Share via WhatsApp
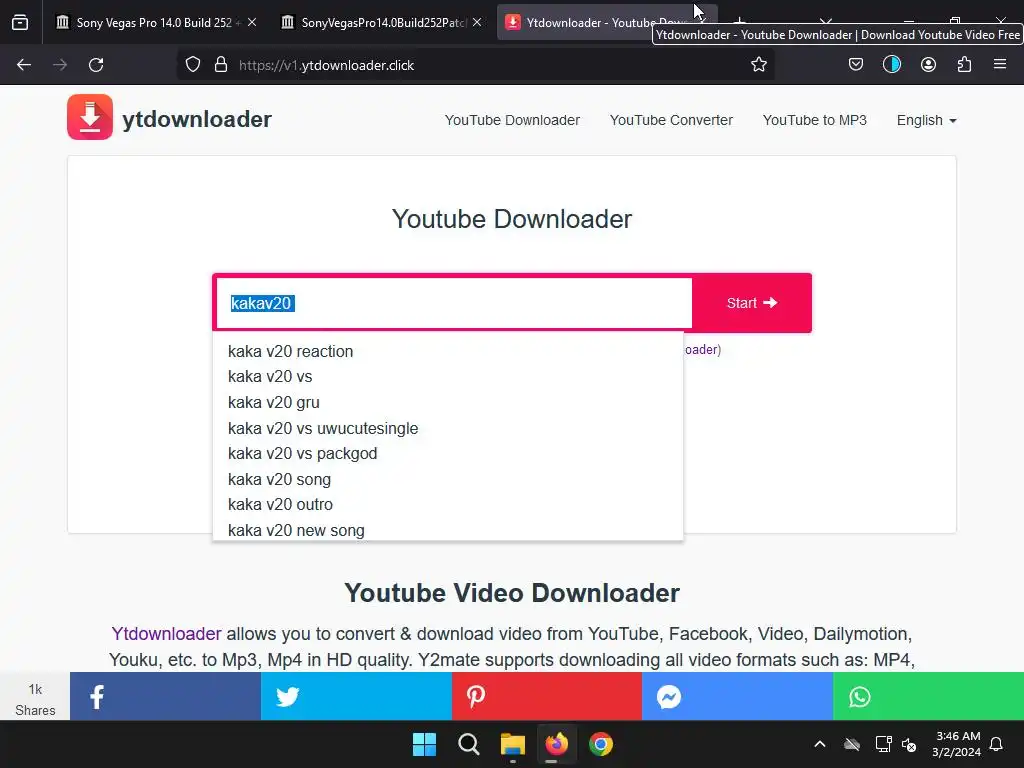This screenshot has height=768, width=1024. pyautogui.click(x=928, y=696)
